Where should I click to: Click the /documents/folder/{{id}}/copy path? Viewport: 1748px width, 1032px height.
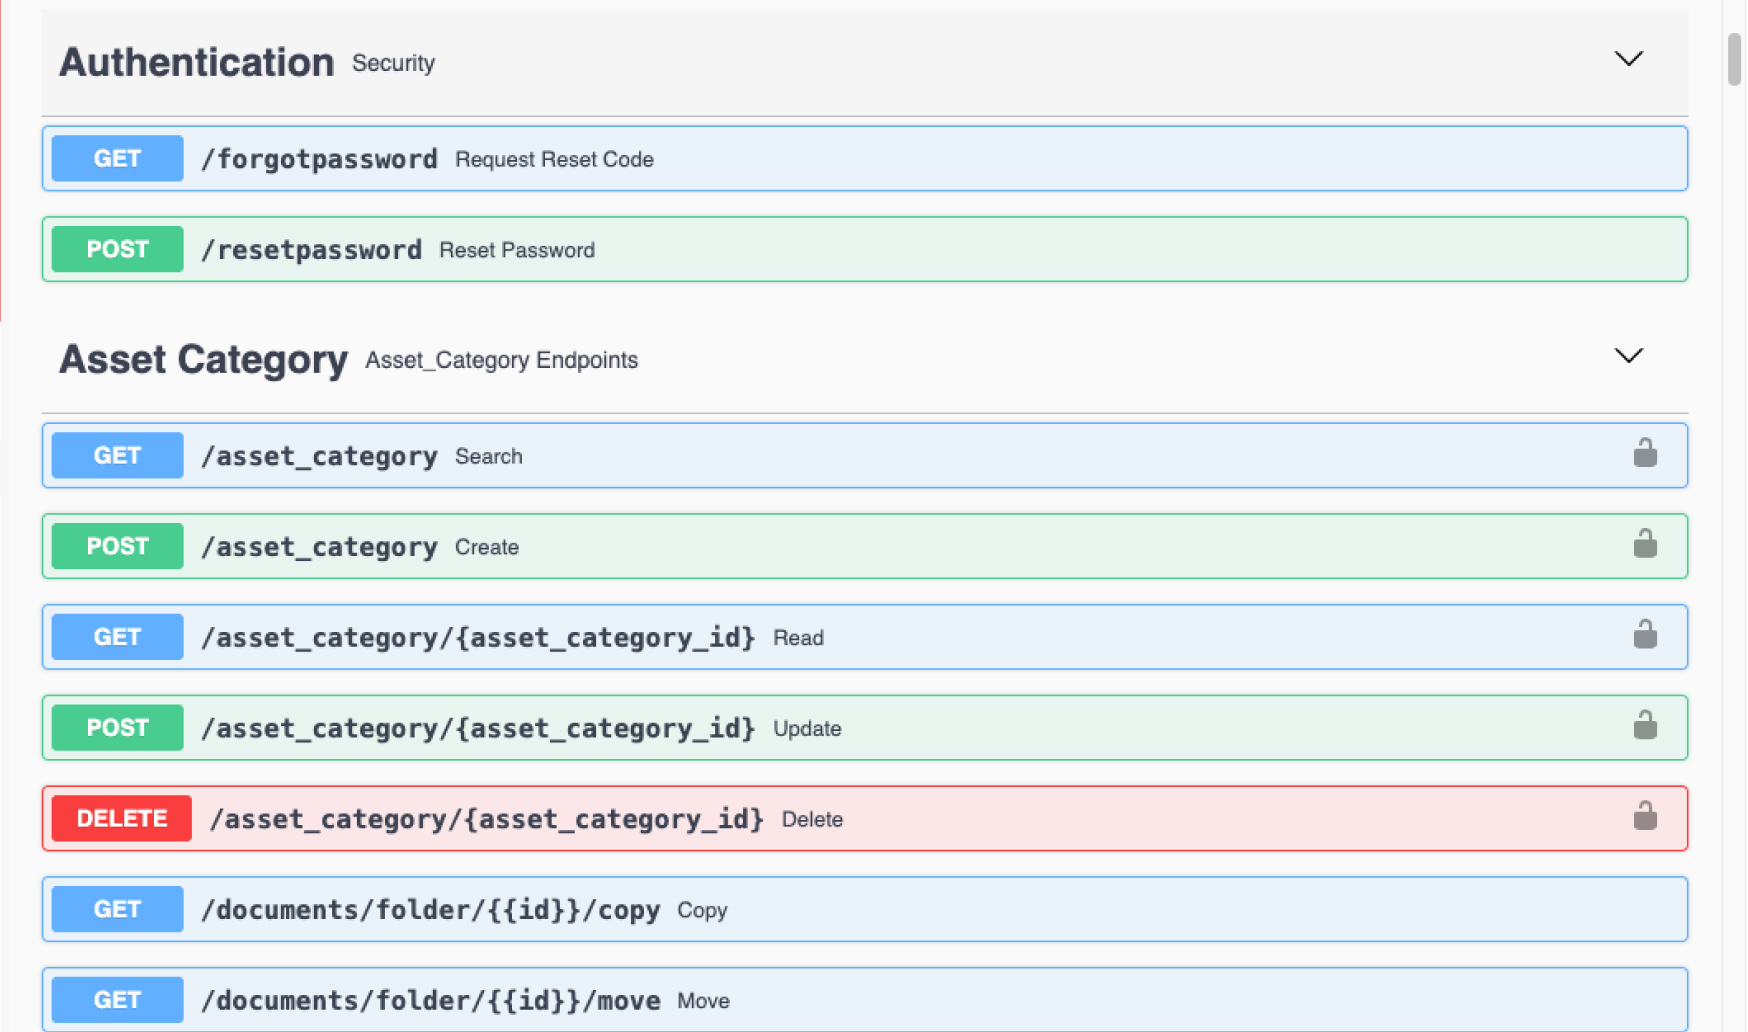tap(430, 910)
